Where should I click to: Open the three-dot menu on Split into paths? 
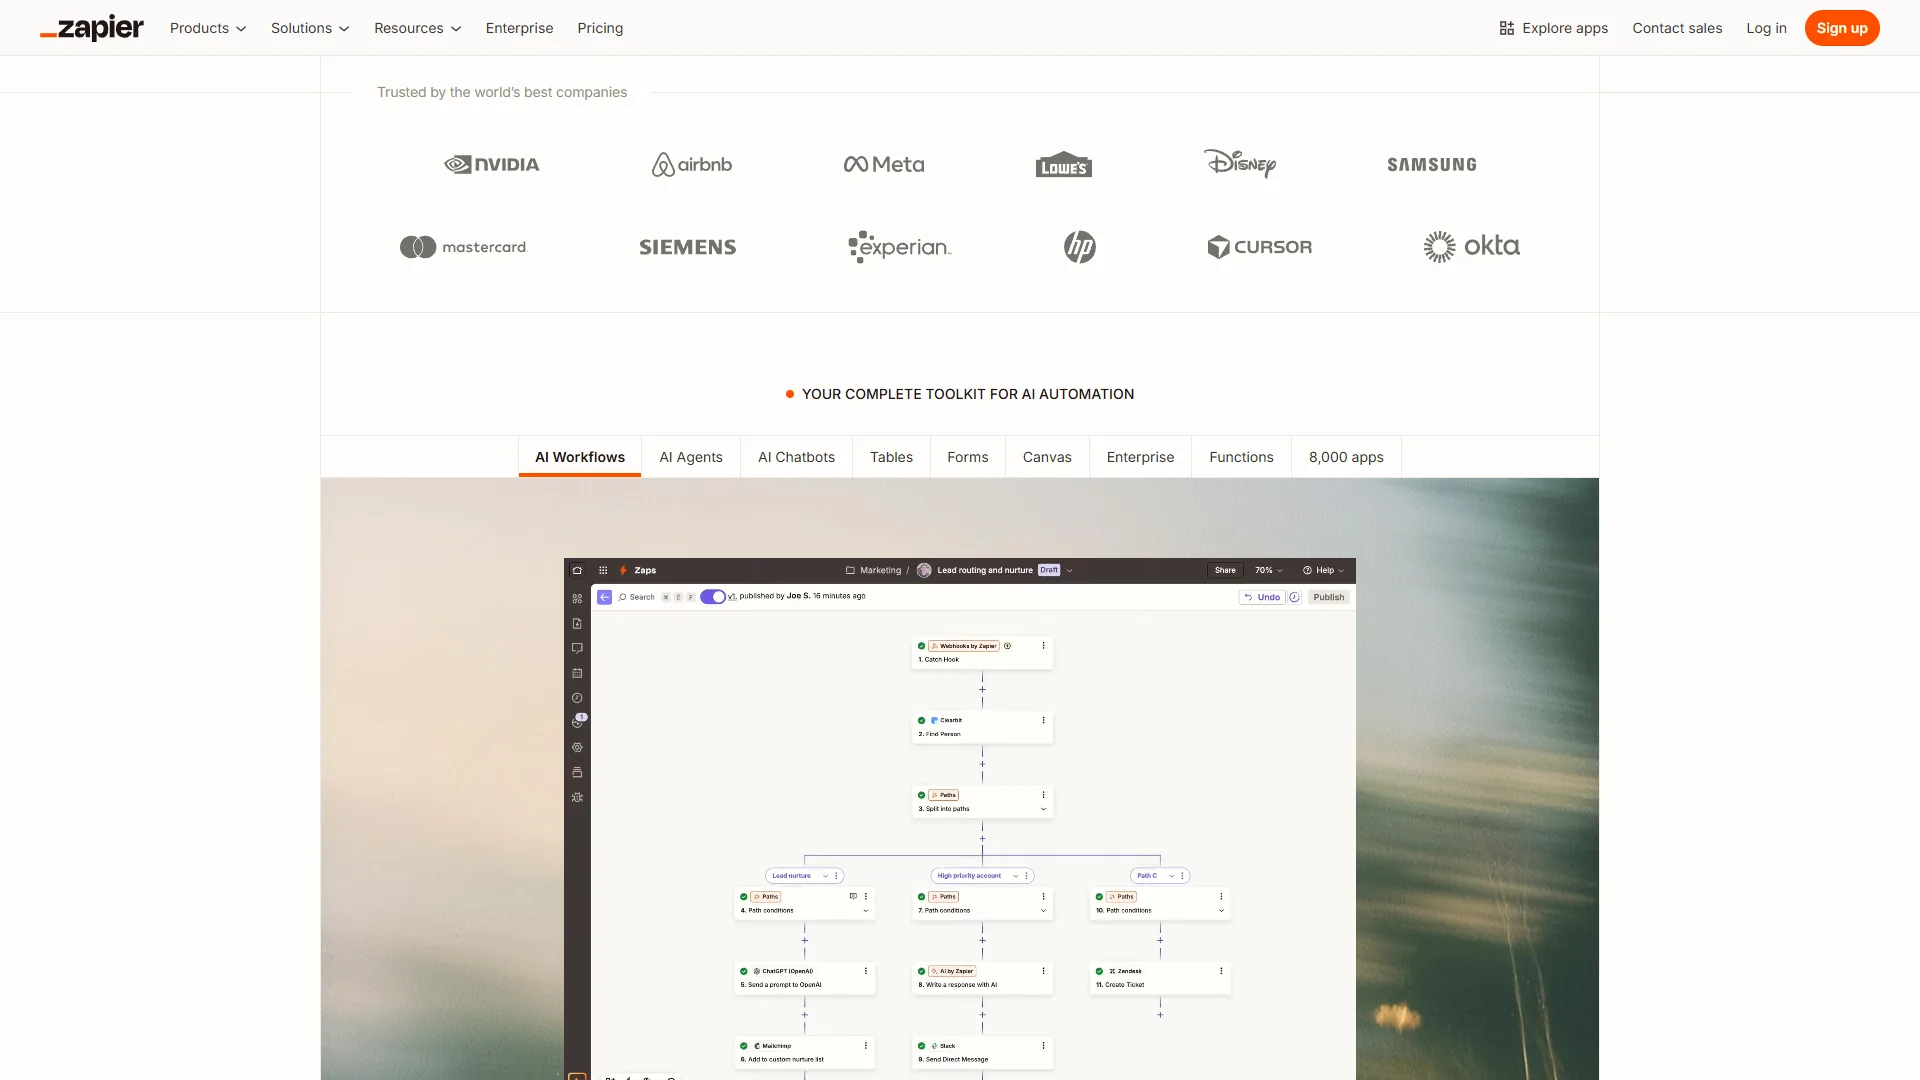pyautogui.click(x=1043, y=795)
